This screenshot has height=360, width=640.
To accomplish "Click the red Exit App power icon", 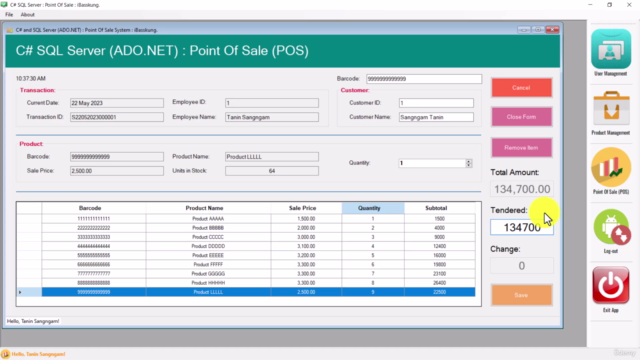I will (611, 285).
